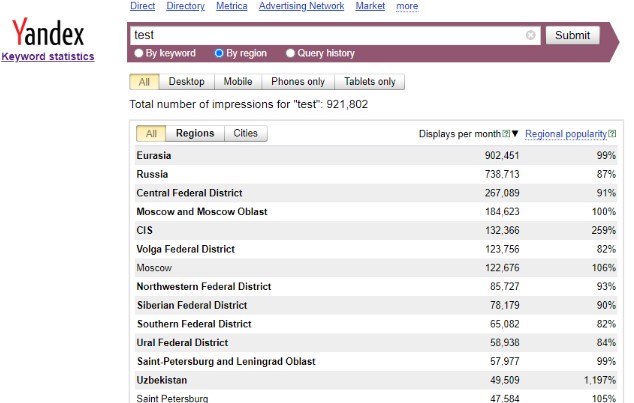This screenshot has height=403, width=634.
Task: Clear the search field with the X icon
Action: pyautogui.click(x=531, y=35)
